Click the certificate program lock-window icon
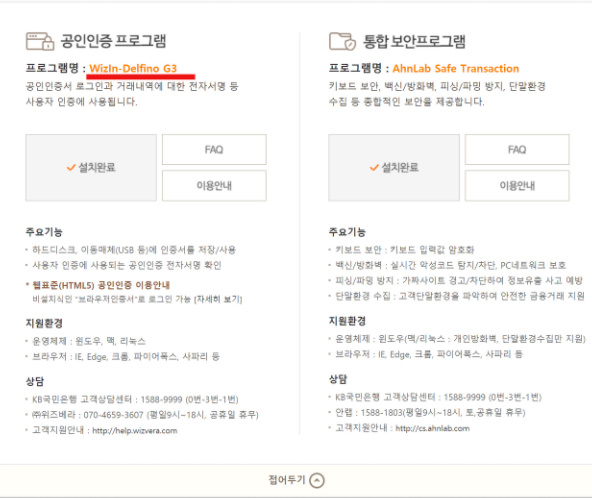The image size is (592, 498). 40,41
